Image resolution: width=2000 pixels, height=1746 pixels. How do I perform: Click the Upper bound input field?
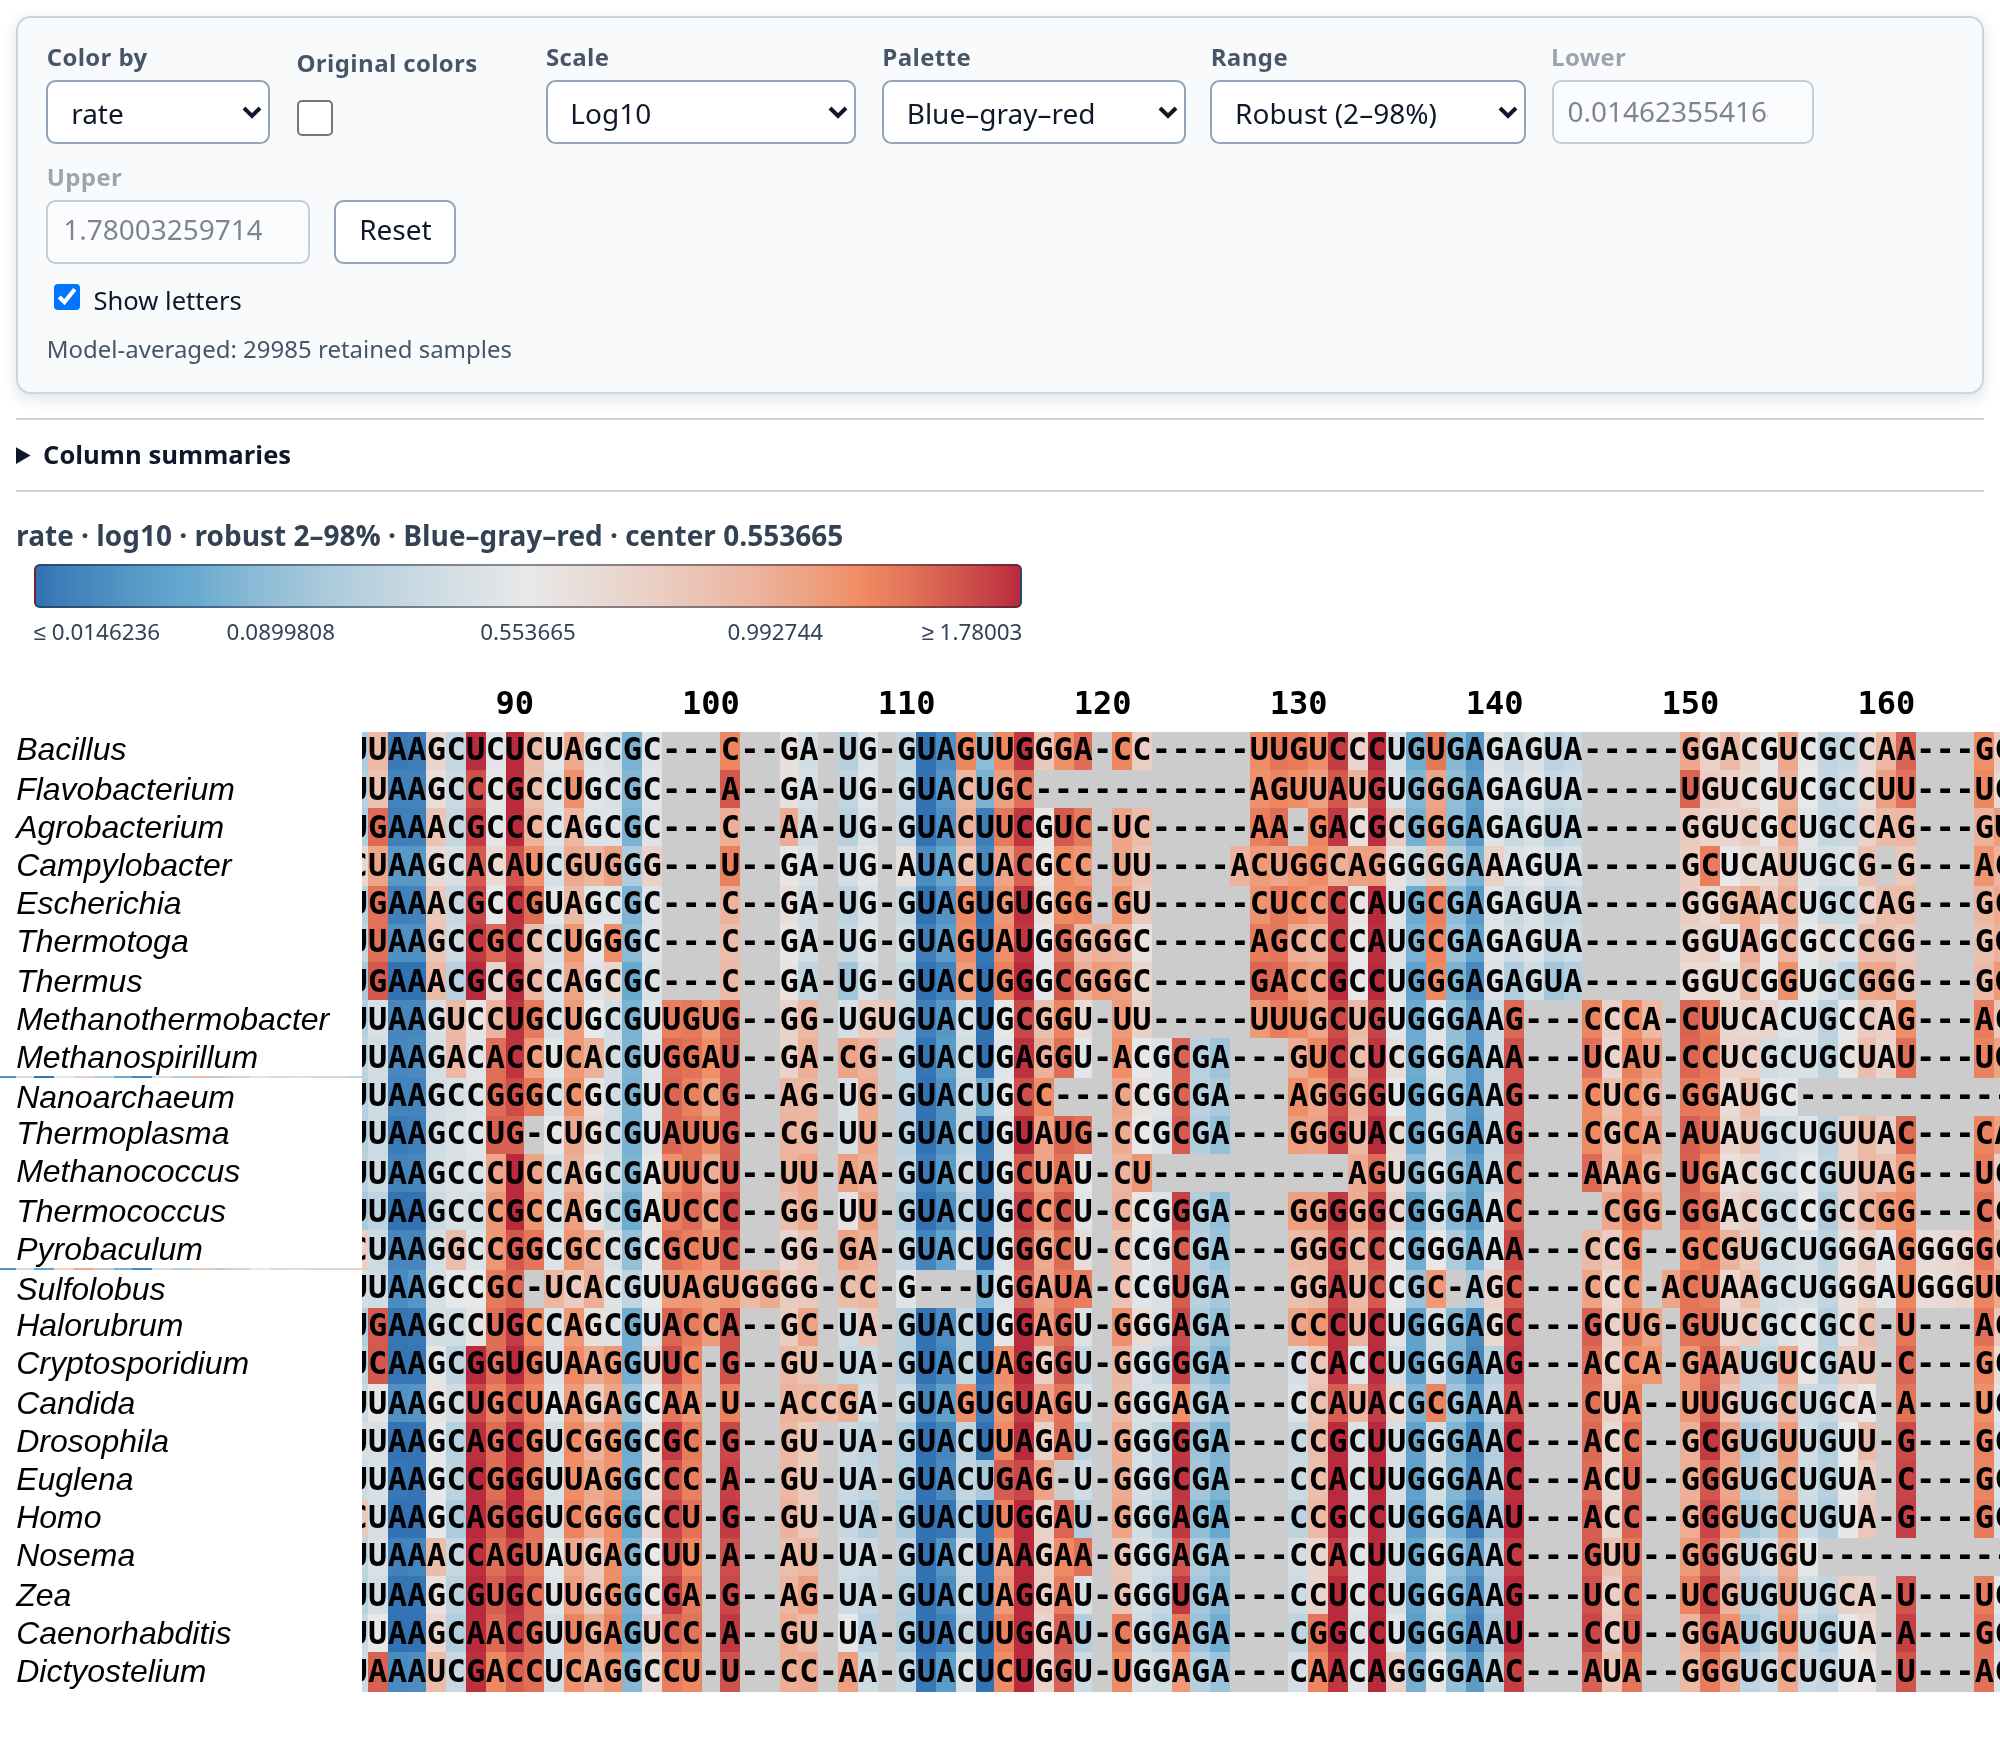click(178, 232)
